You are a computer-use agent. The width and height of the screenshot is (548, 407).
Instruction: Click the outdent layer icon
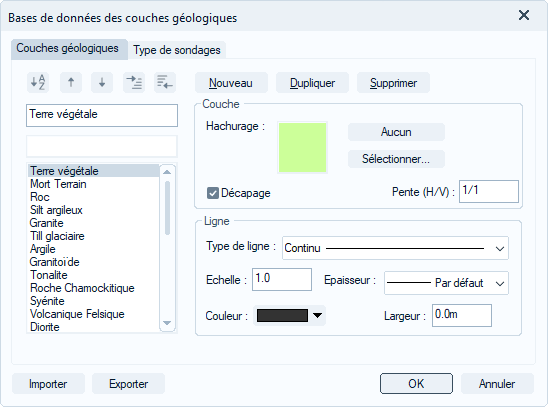(165, 83)
